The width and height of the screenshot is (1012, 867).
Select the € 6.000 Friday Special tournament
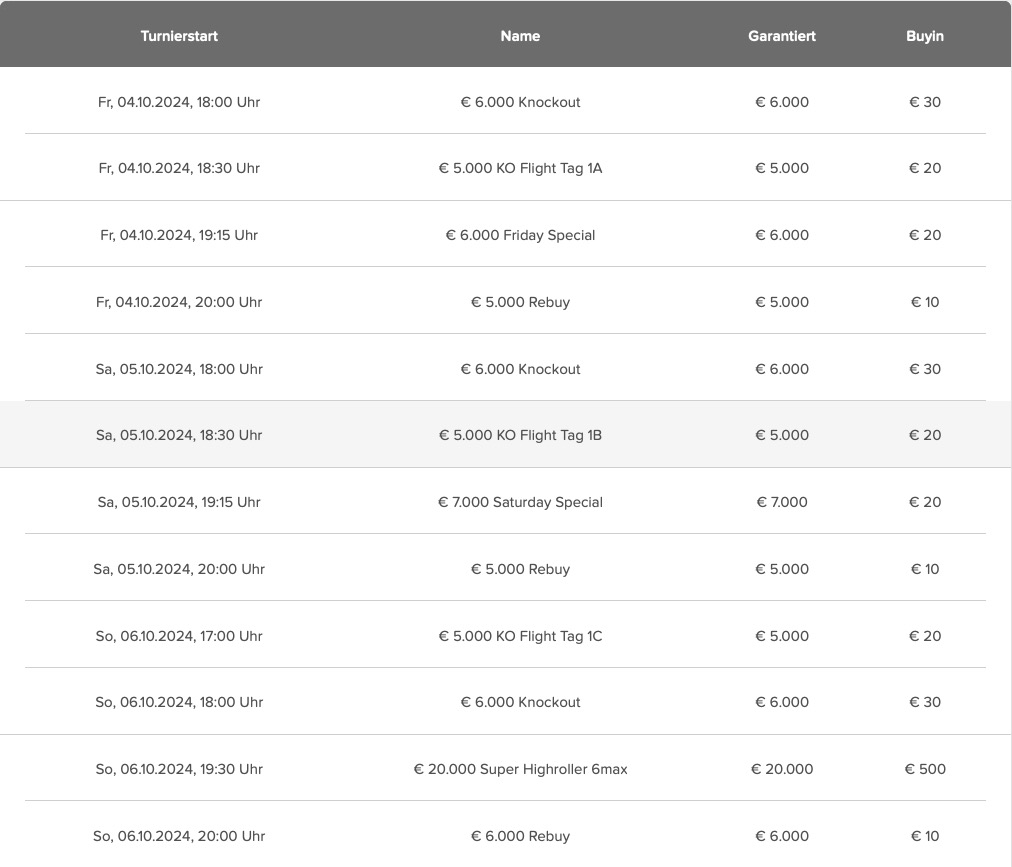pyautogui.click(x=520, y=235)
